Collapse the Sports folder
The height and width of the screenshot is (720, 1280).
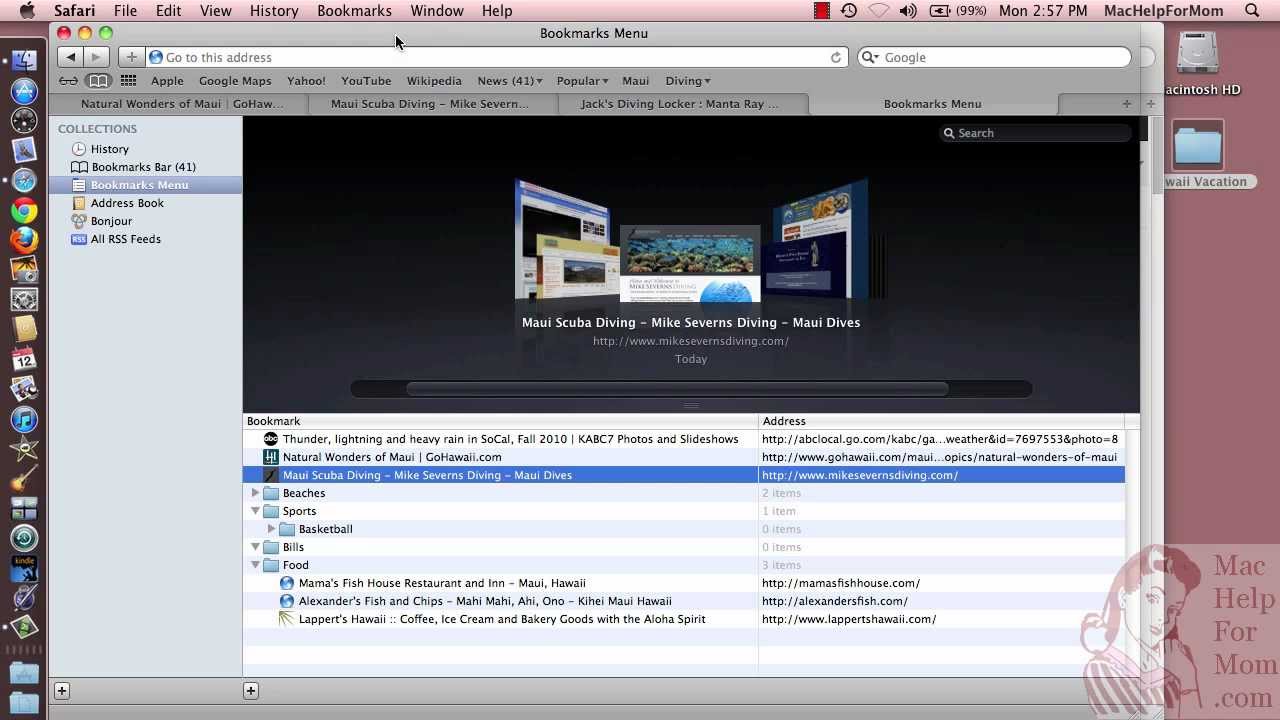(255, 511)
